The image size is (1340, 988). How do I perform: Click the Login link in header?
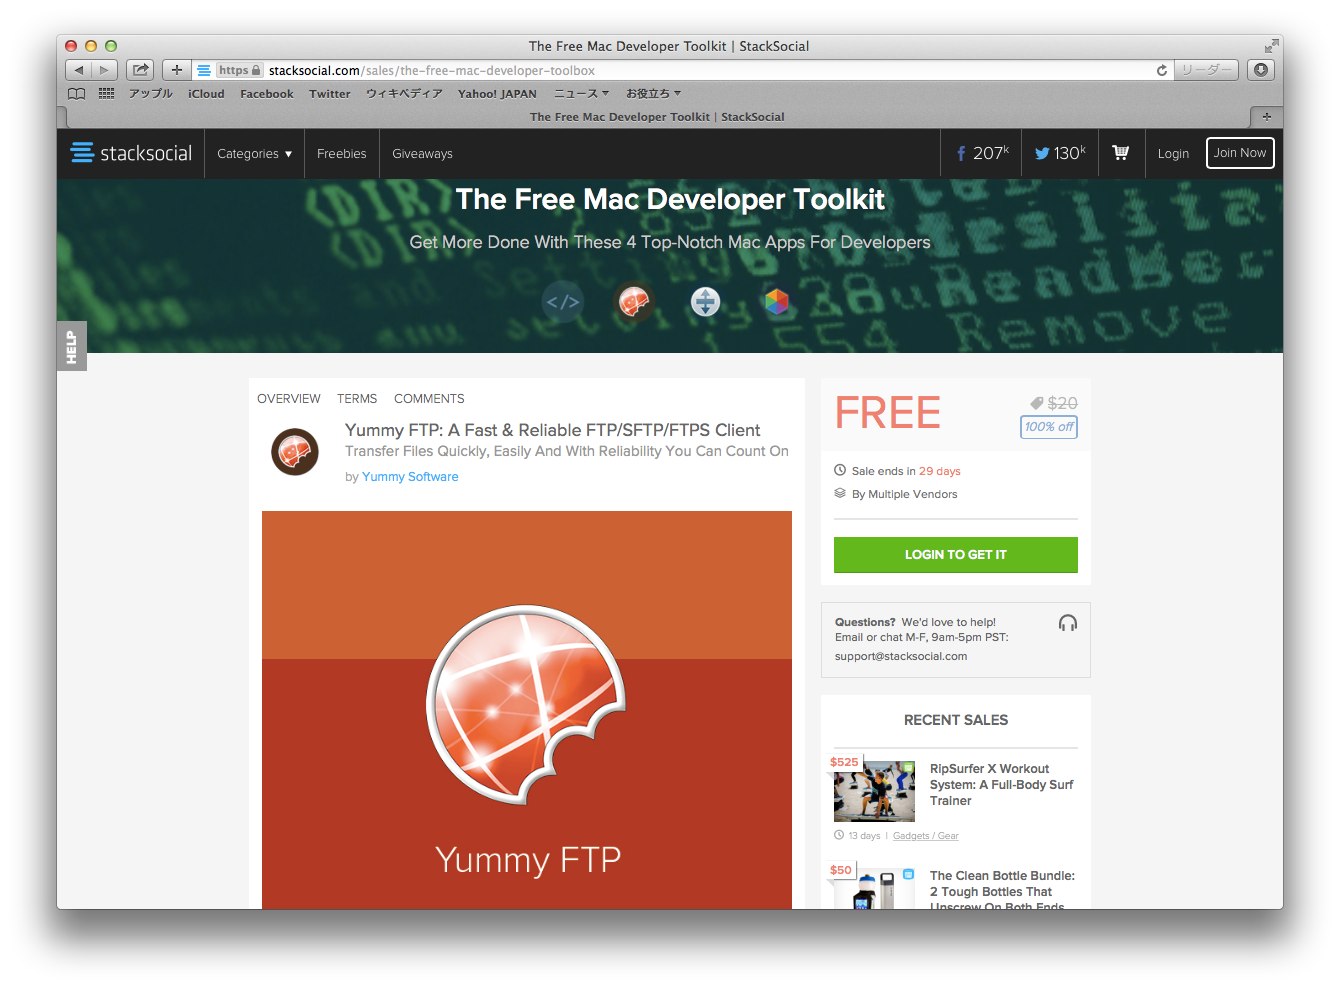(x=1173, y=154)
